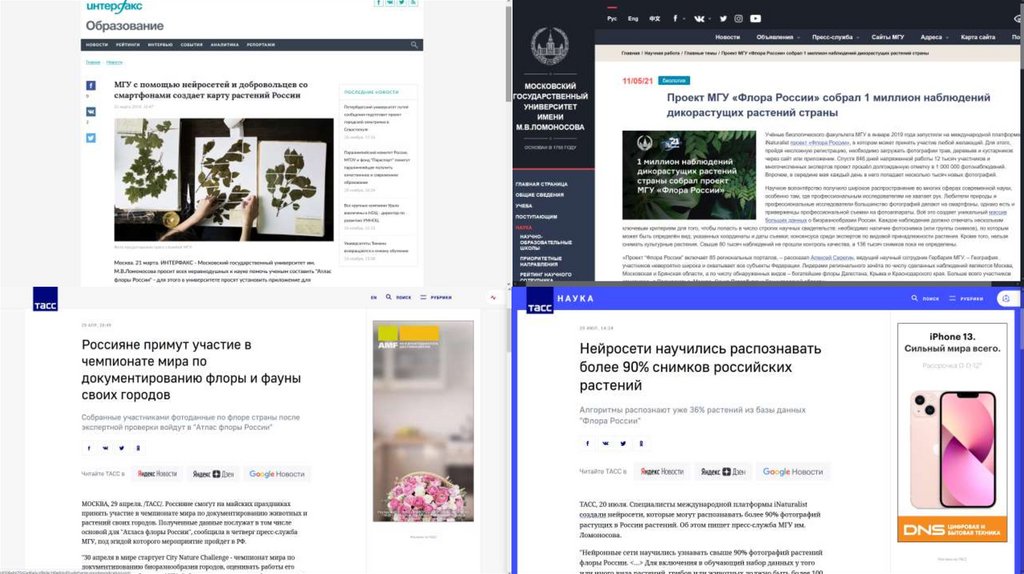The width and height of the screenshot is (1024, 574).
Task: Open MSU YouTube icon in header
Action: [x=756, y=18]
